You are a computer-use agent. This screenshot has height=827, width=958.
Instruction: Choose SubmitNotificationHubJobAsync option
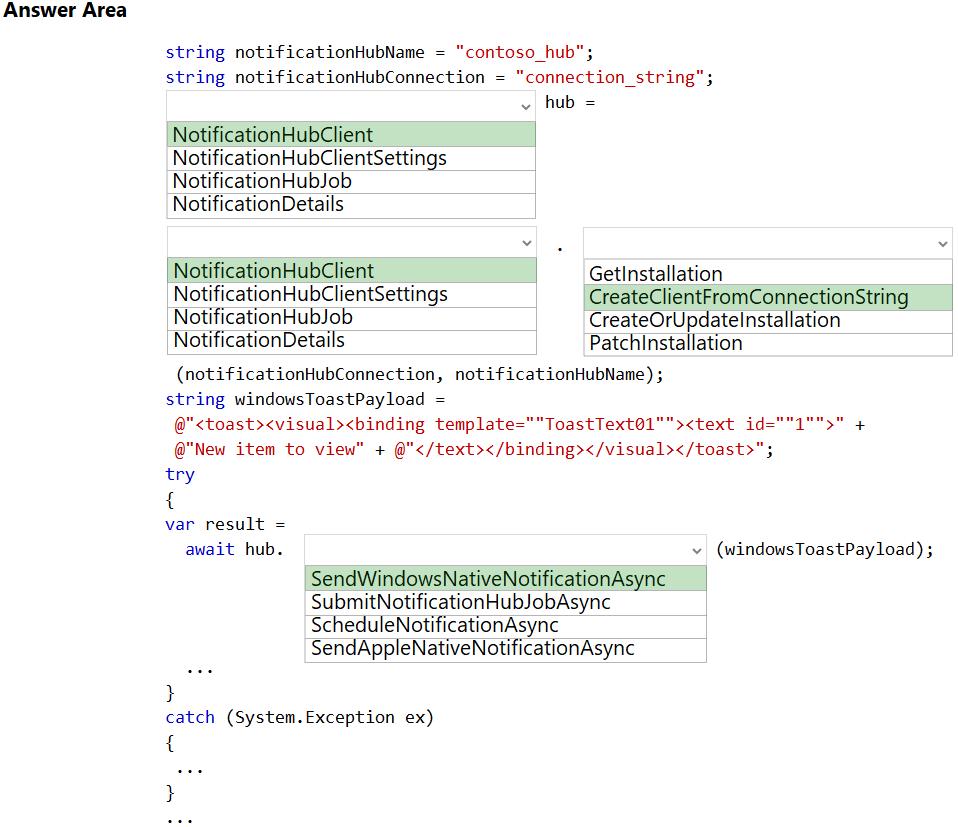pos(505,602)
